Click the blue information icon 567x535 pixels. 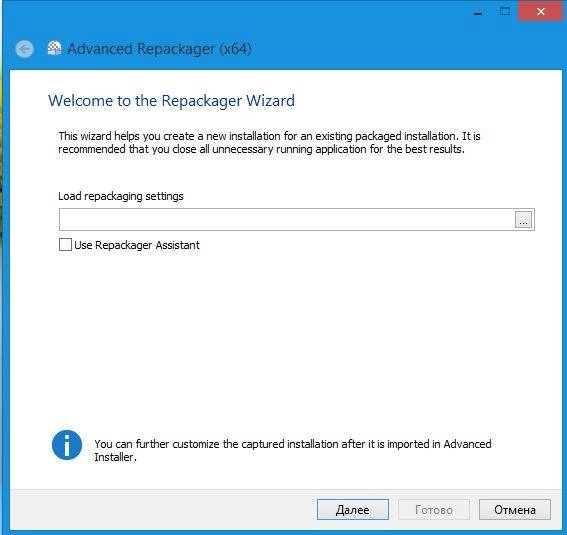click(x=67, y=445)
